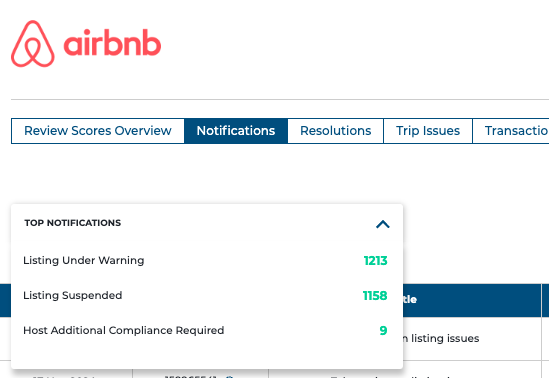This screenshot has height=378, width=549.
Task: Select the Notifications tab
Action: point(236,131)
